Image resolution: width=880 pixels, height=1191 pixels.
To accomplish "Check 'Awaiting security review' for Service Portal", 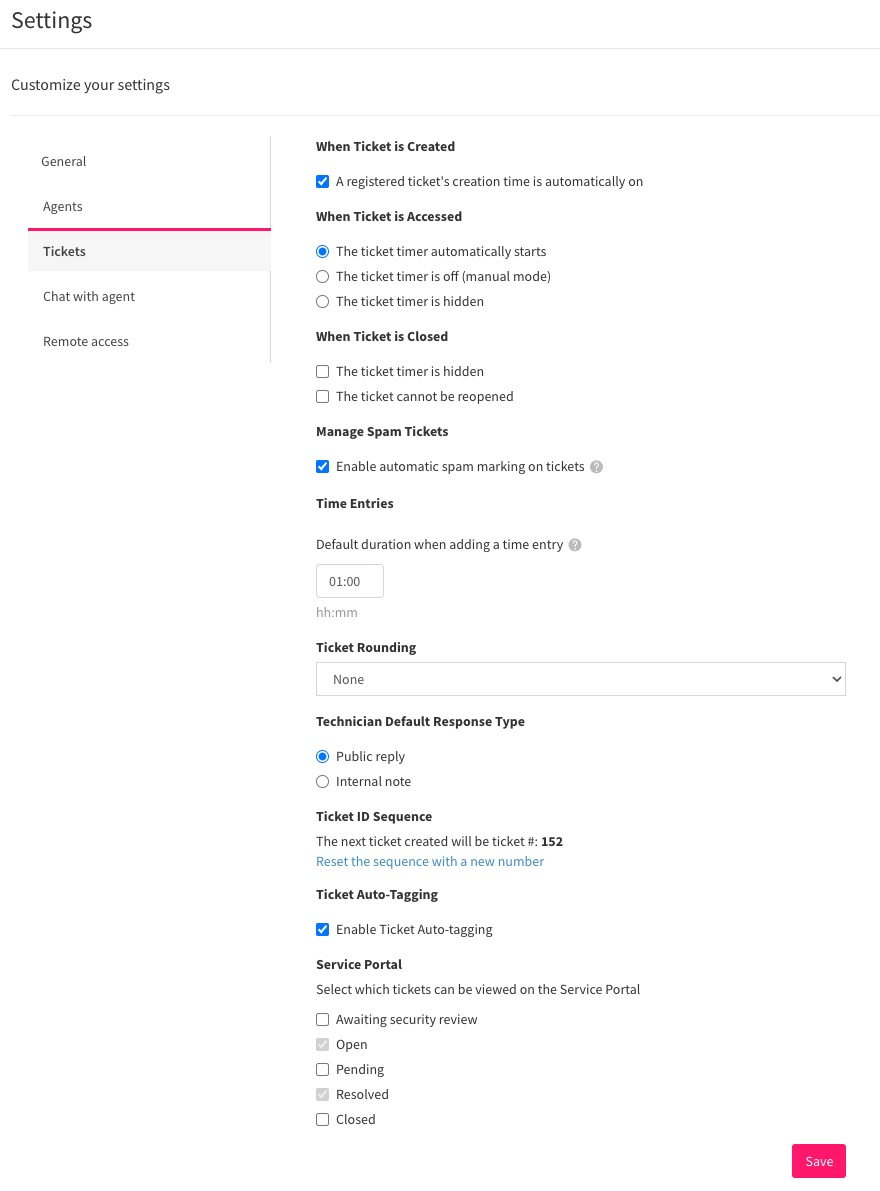I will click(323, 1019).
